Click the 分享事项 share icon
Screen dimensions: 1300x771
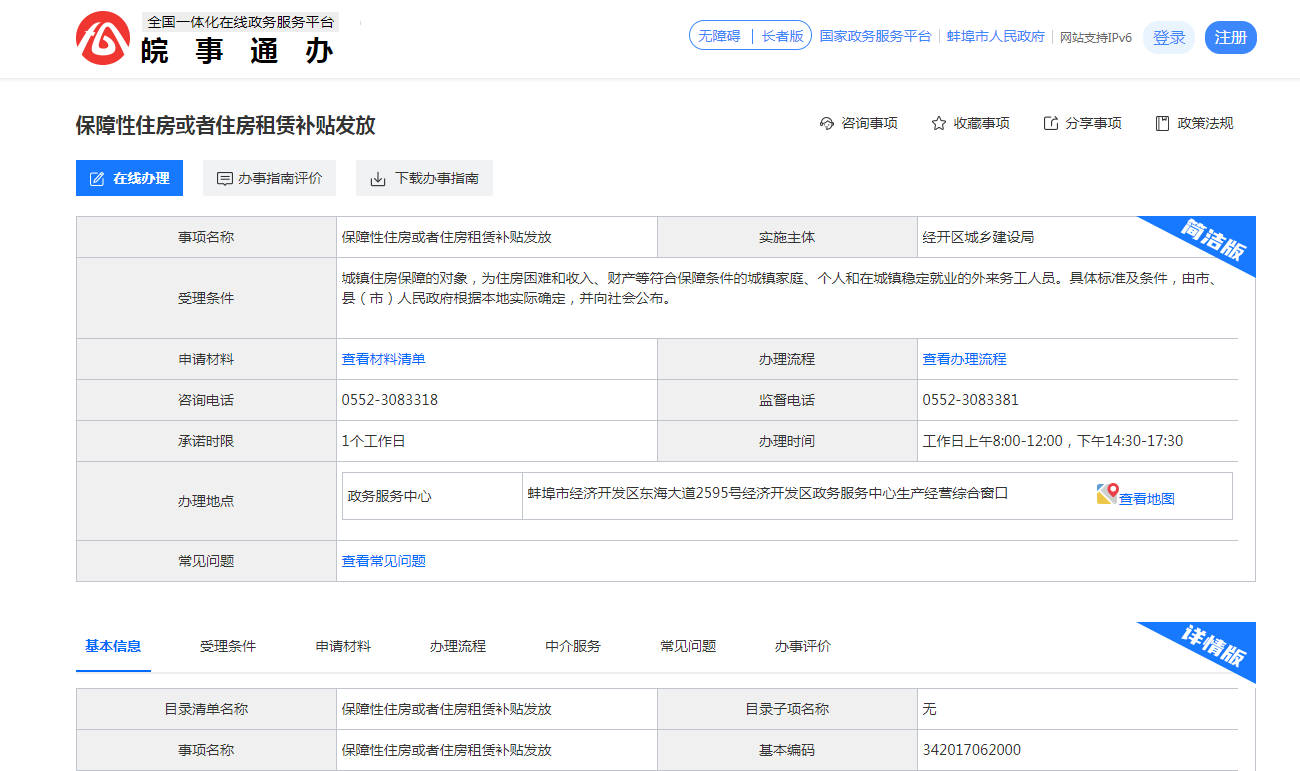[1050, 124]
